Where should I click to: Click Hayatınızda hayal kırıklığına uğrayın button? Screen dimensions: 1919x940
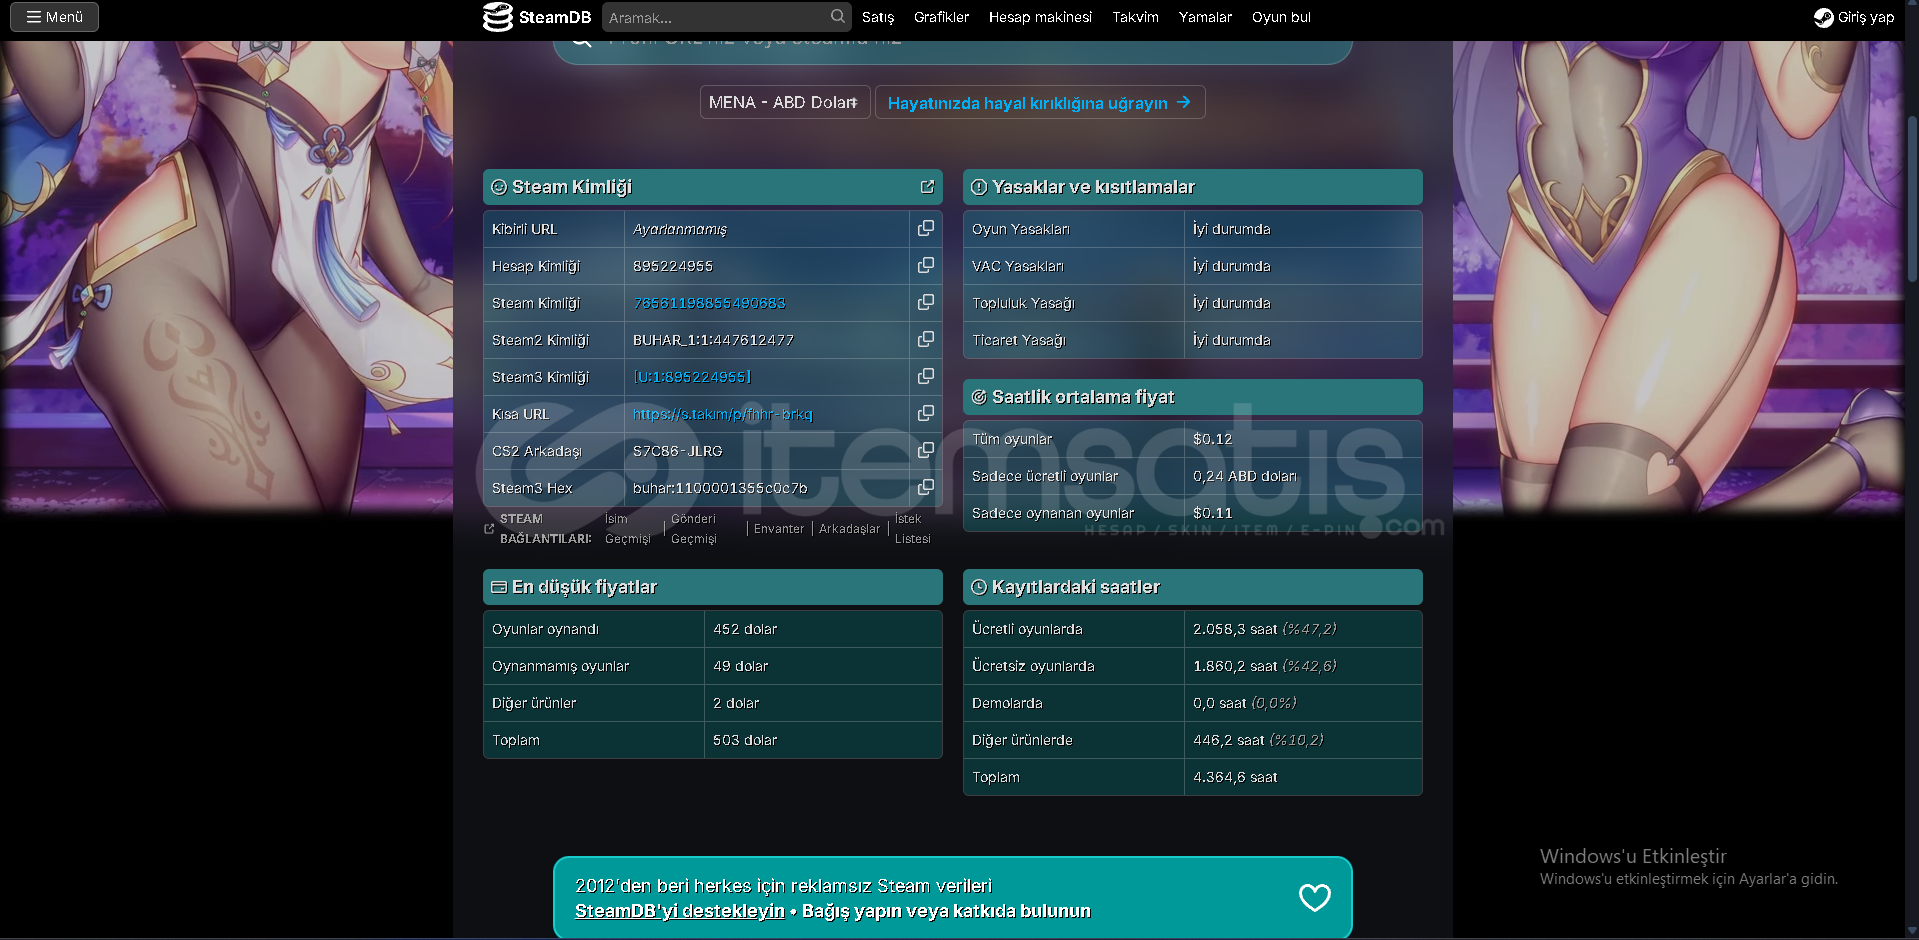(x=1040, y=102)
